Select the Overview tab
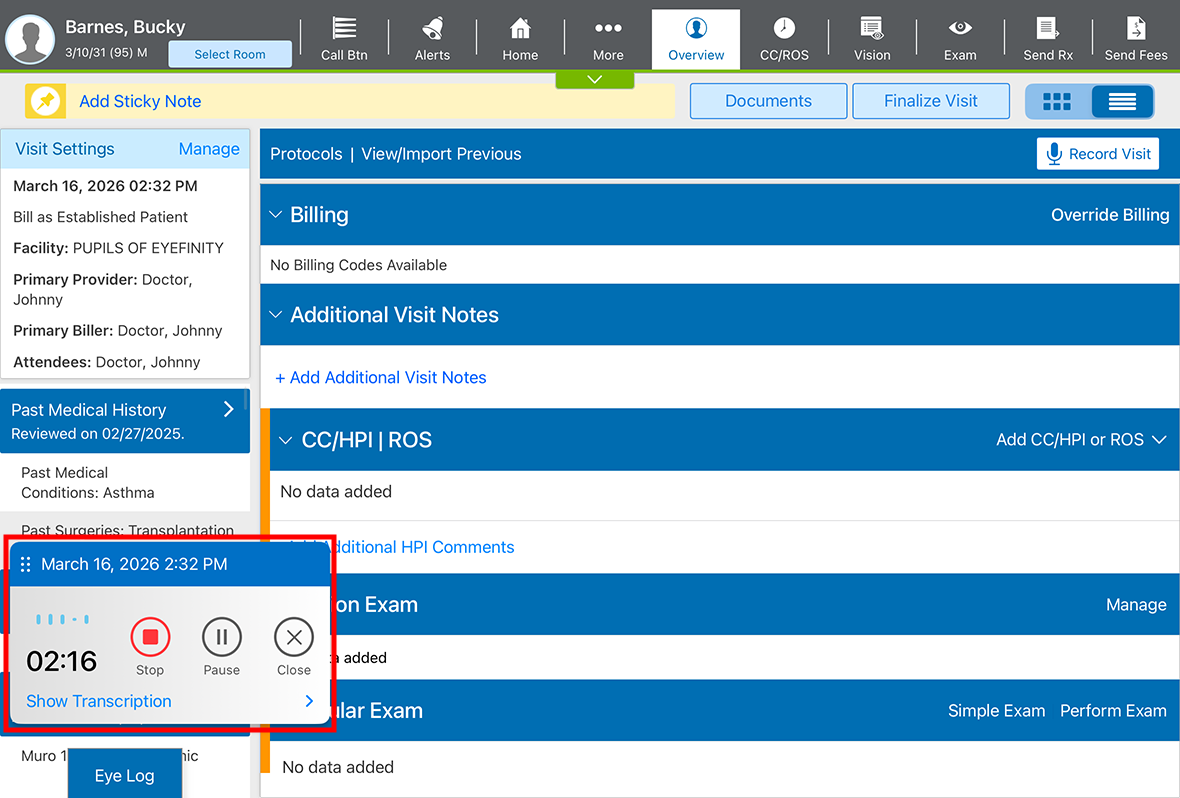The height and width of the screenshot is (798, 1180). 696,38
